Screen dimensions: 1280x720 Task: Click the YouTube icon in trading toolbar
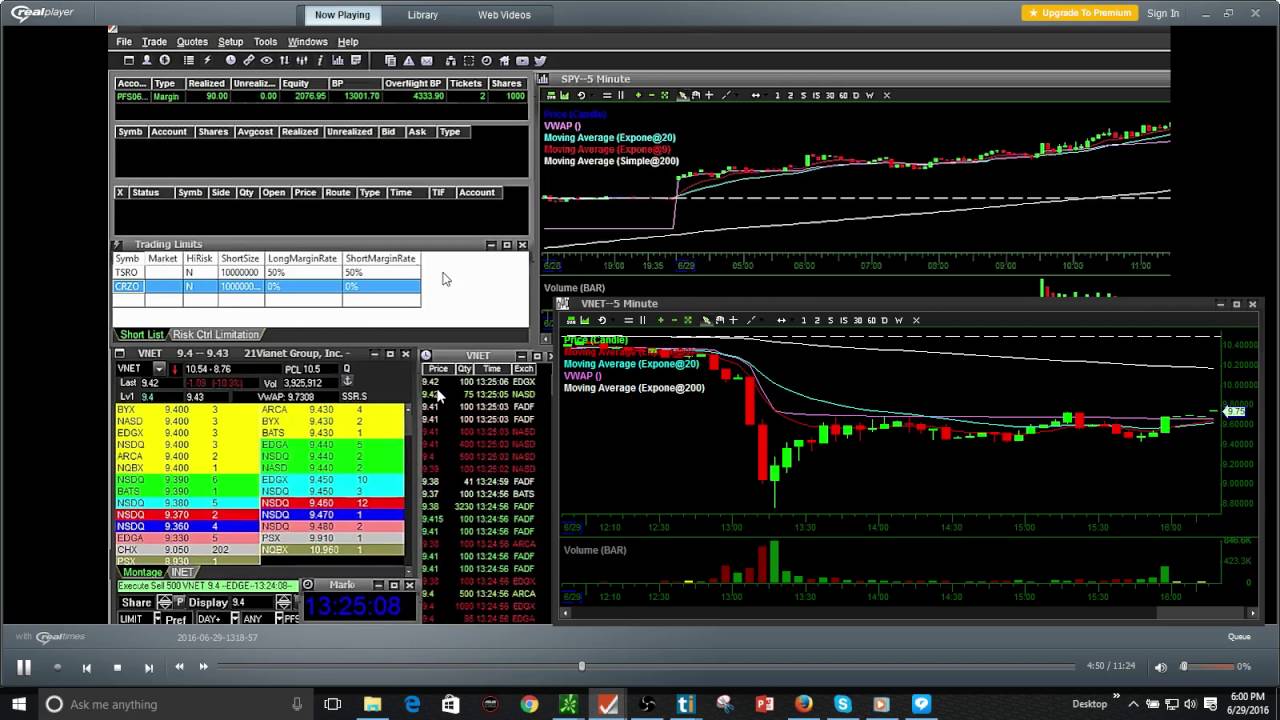point(522,60)
